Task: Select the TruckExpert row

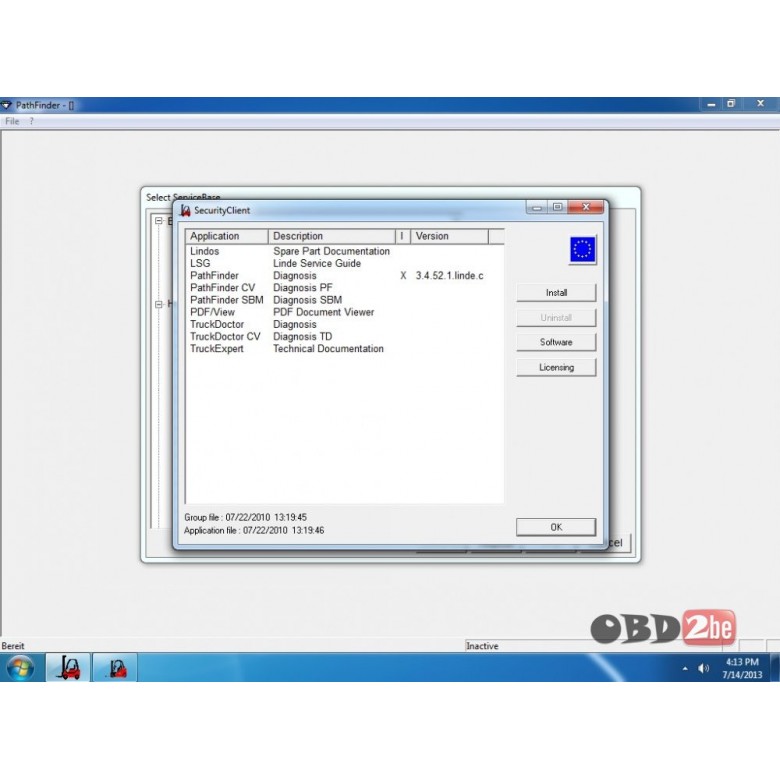Action: (x=345, y=349)
